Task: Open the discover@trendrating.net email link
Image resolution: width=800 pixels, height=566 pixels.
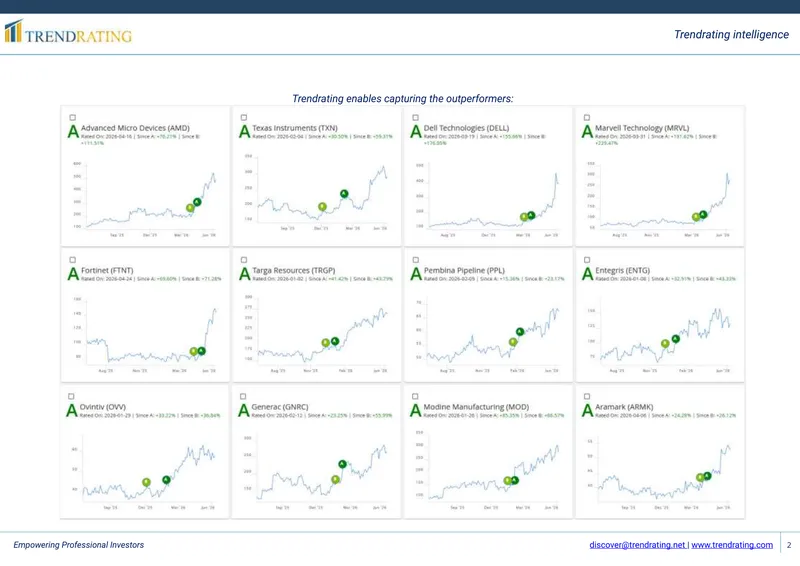Action: (637, 545)
